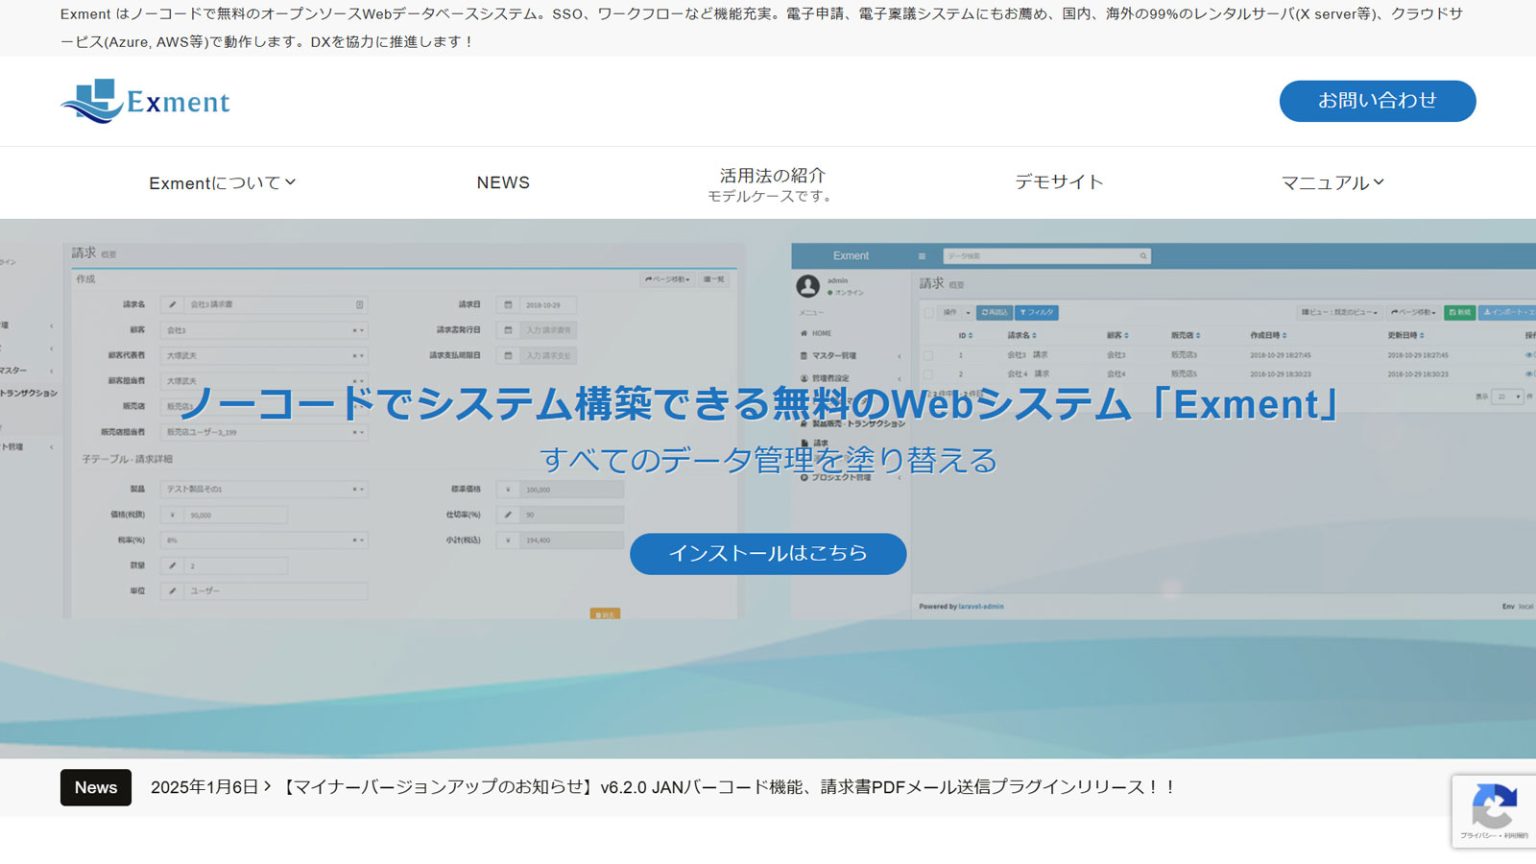Screen dimensions: 1536x864
Task: Click the calendar icon next to the 請求日 field
Action: pos(509,304)
